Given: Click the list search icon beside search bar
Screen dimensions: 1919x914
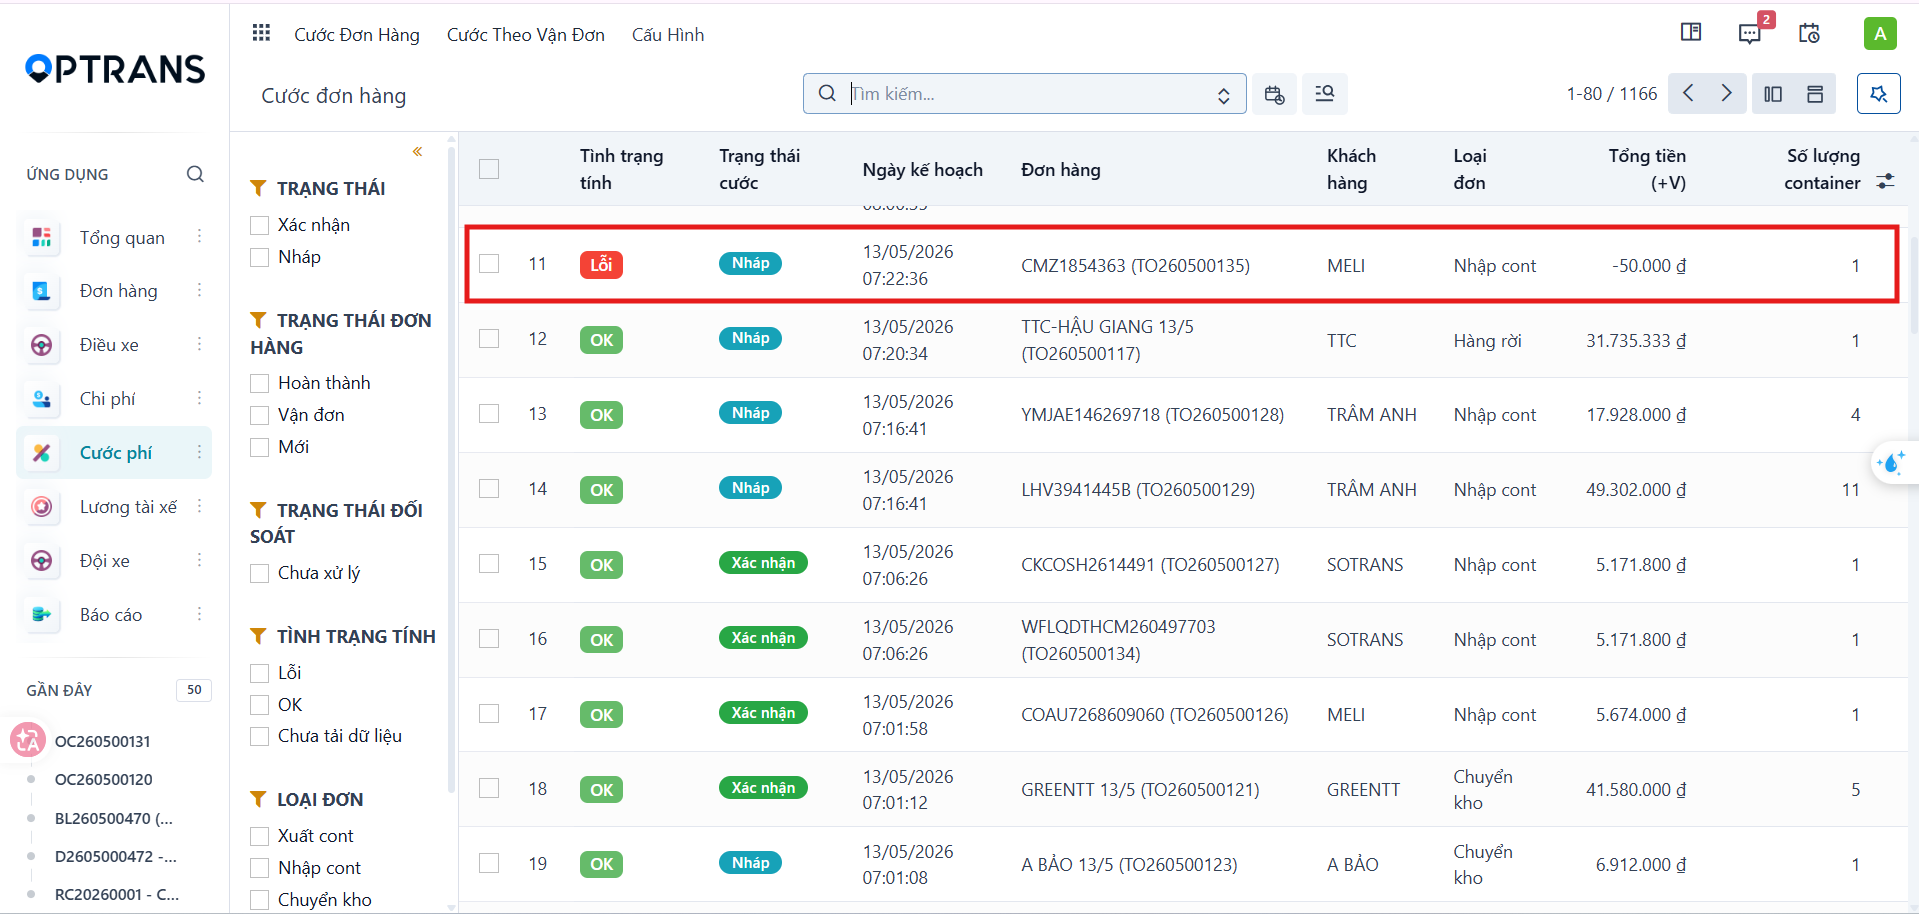Looking at the screenshot, I should [x=1325, y=94].
